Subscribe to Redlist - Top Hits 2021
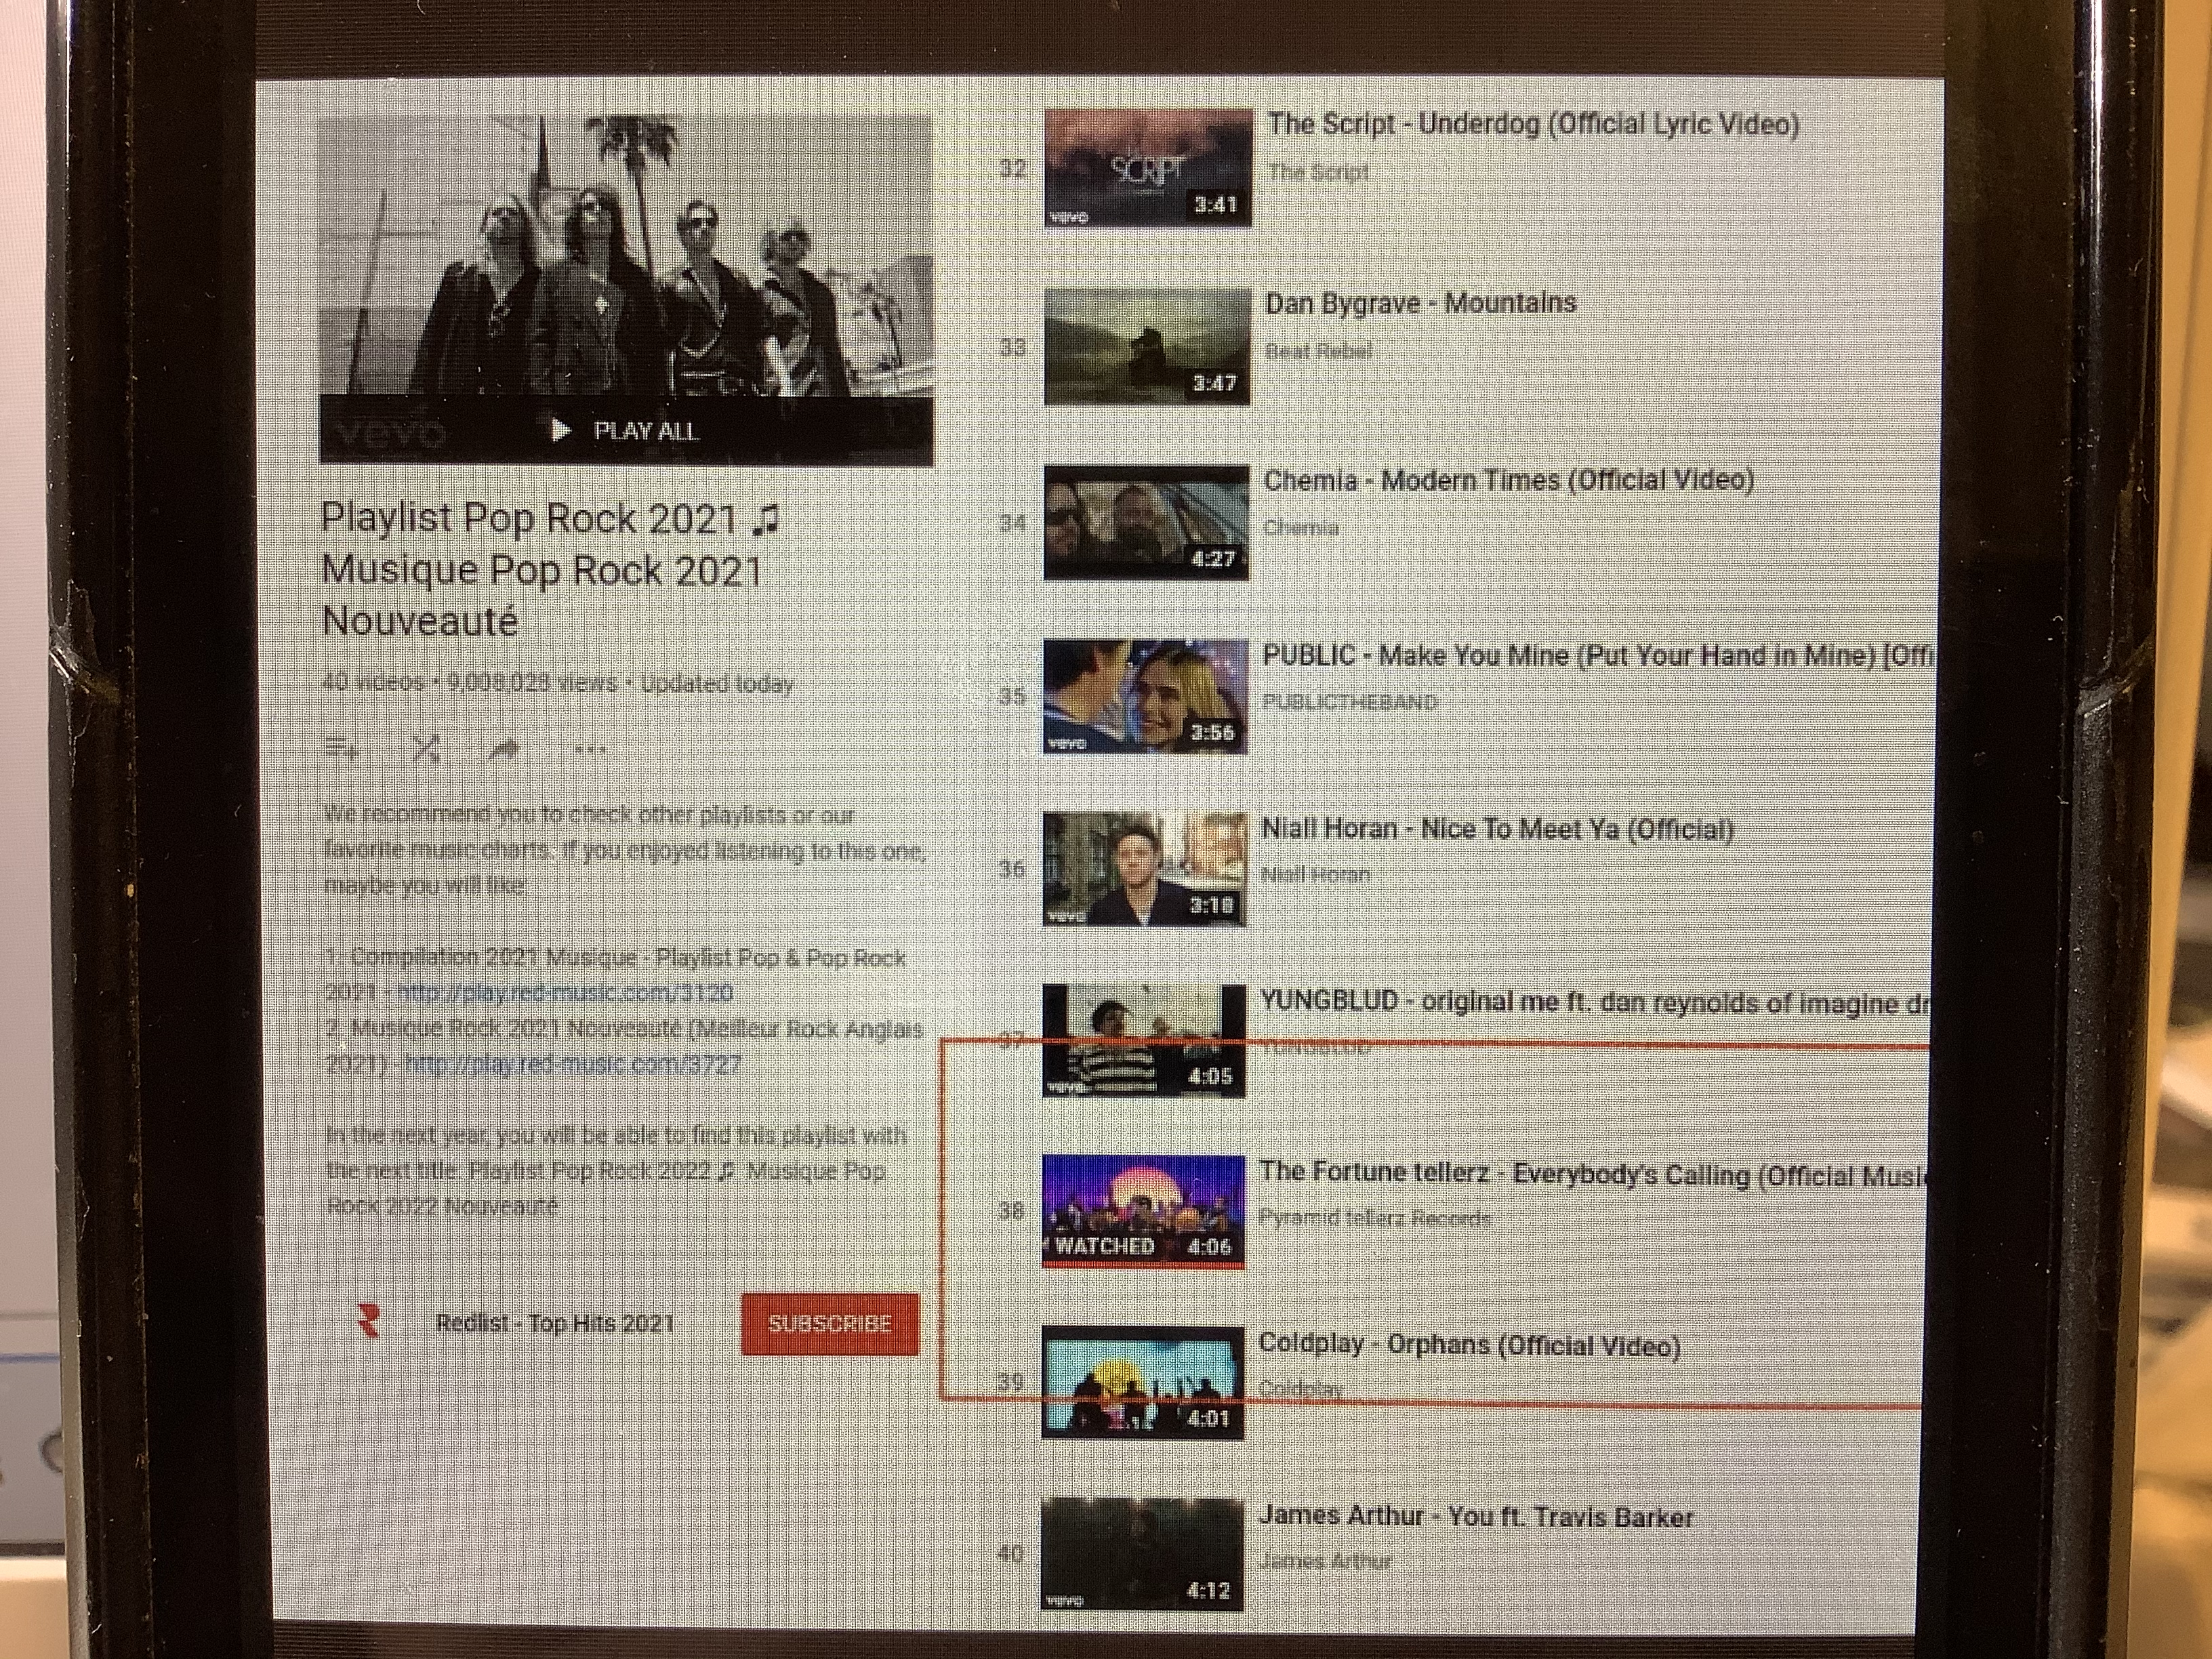Viewport: 2212px width, 1659px height. coord(829,1323)
